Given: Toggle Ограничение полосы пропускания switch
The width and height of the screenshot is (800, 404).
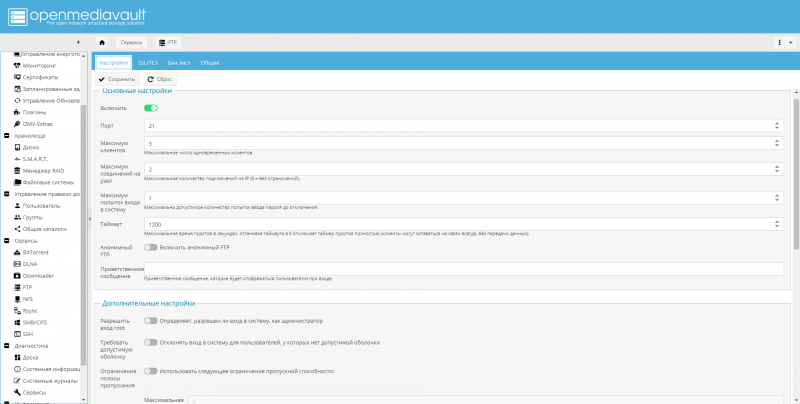Looking at the screenshot, I should point(151,371).
